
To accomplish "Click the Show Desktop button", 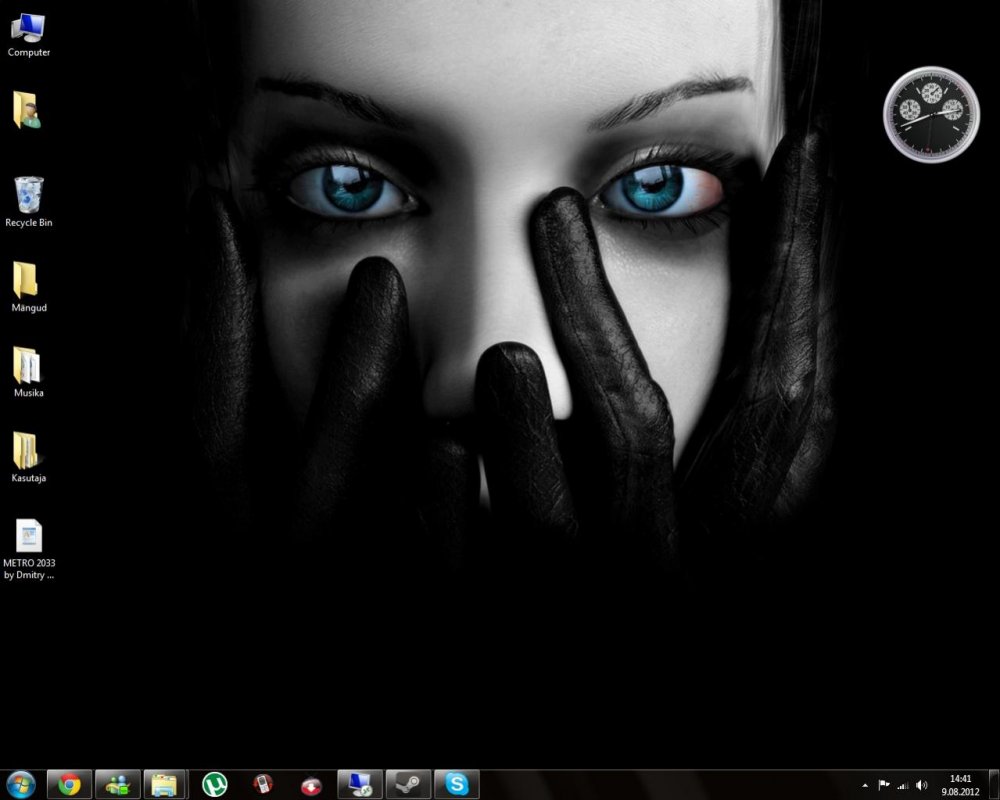I will coord(995,785).
